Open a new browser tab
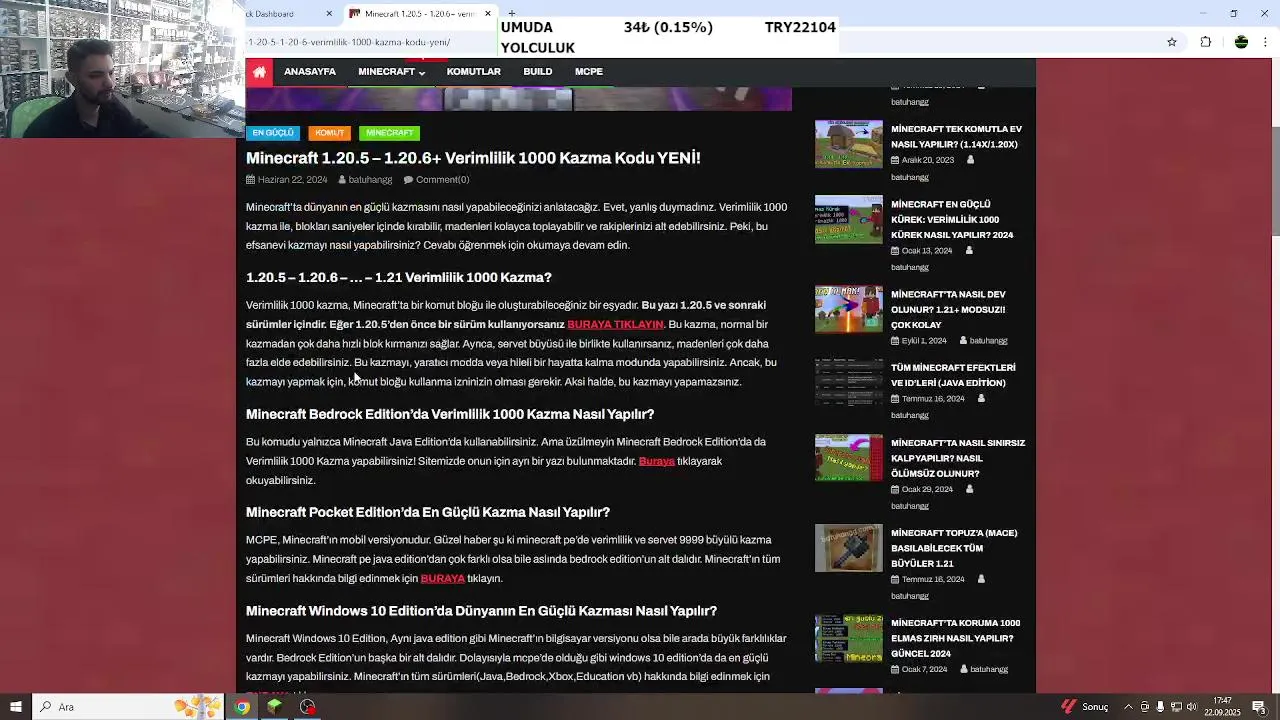 point(512,14)
